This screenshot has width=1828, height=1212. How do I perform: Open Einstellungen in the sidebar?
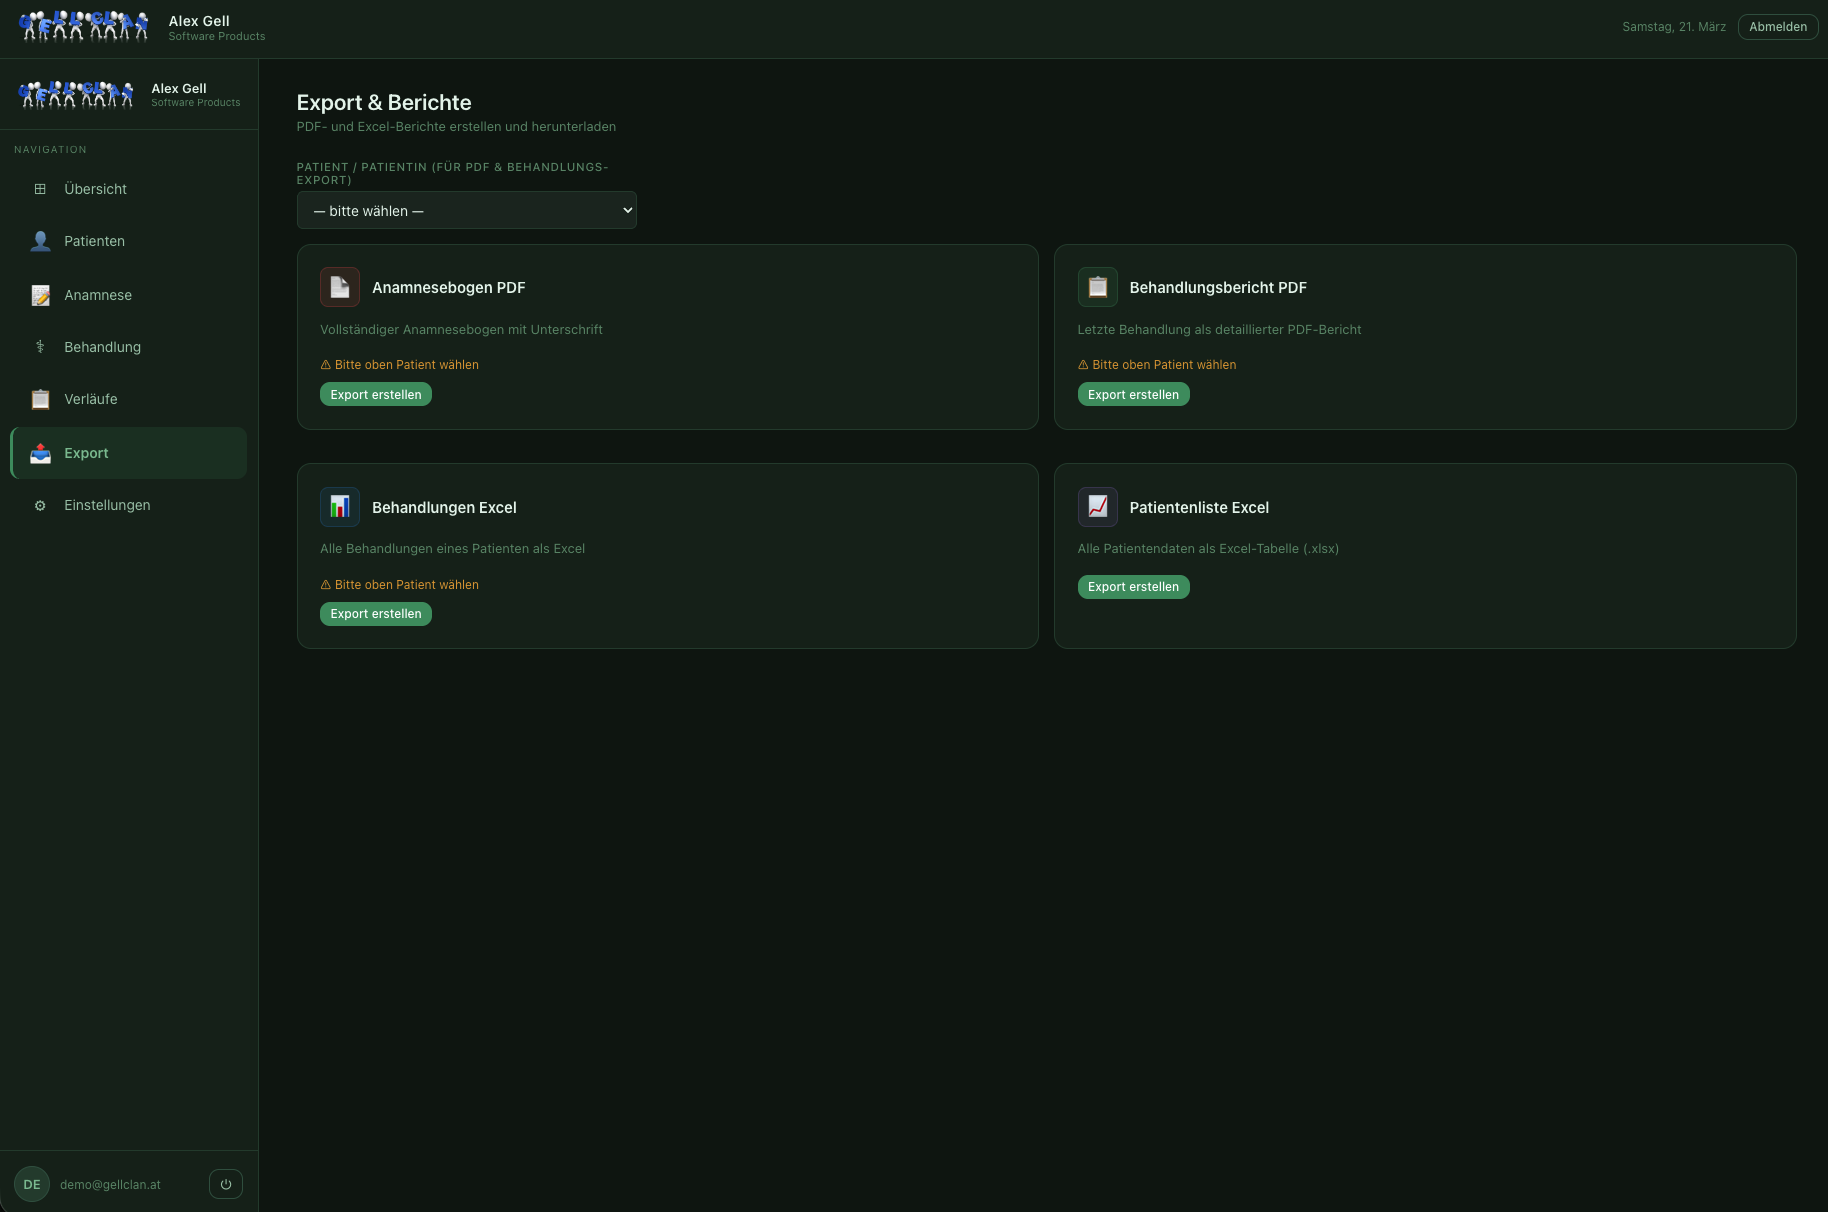[129, 505]
